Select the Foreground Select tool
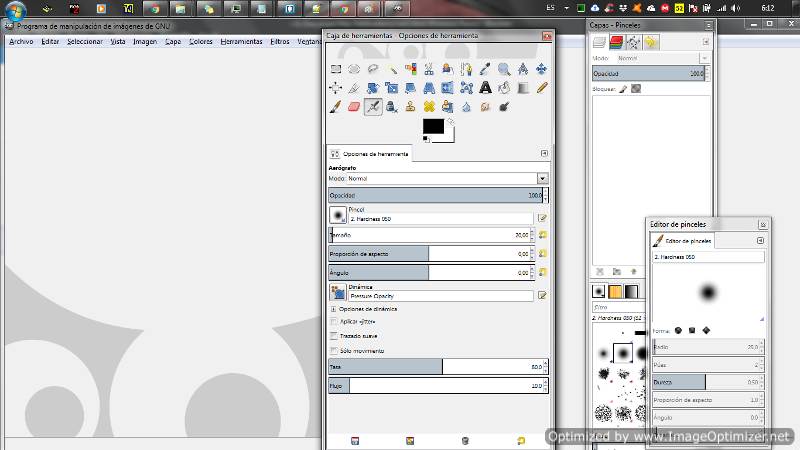Image resolution: width=800 pixels, height=450 pixels. pyautogui.click(x=448, y=69)
